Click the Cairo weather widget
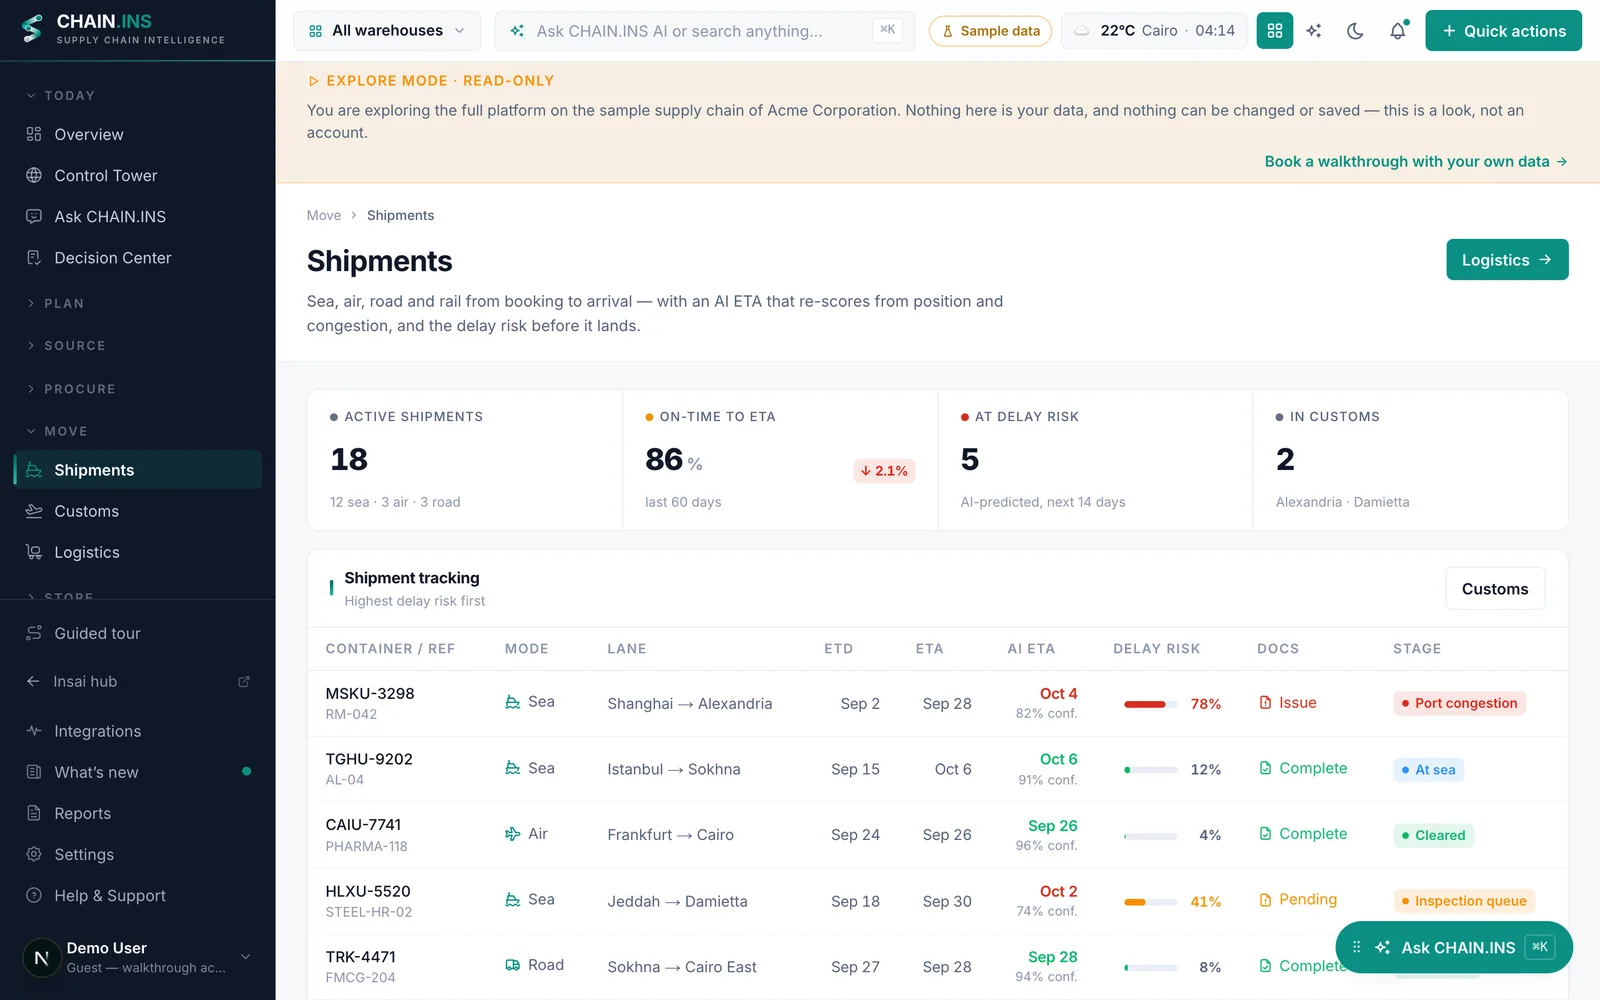Image resolution: width=1600 pixels, height=1000 pixels. click(1154, 31)
